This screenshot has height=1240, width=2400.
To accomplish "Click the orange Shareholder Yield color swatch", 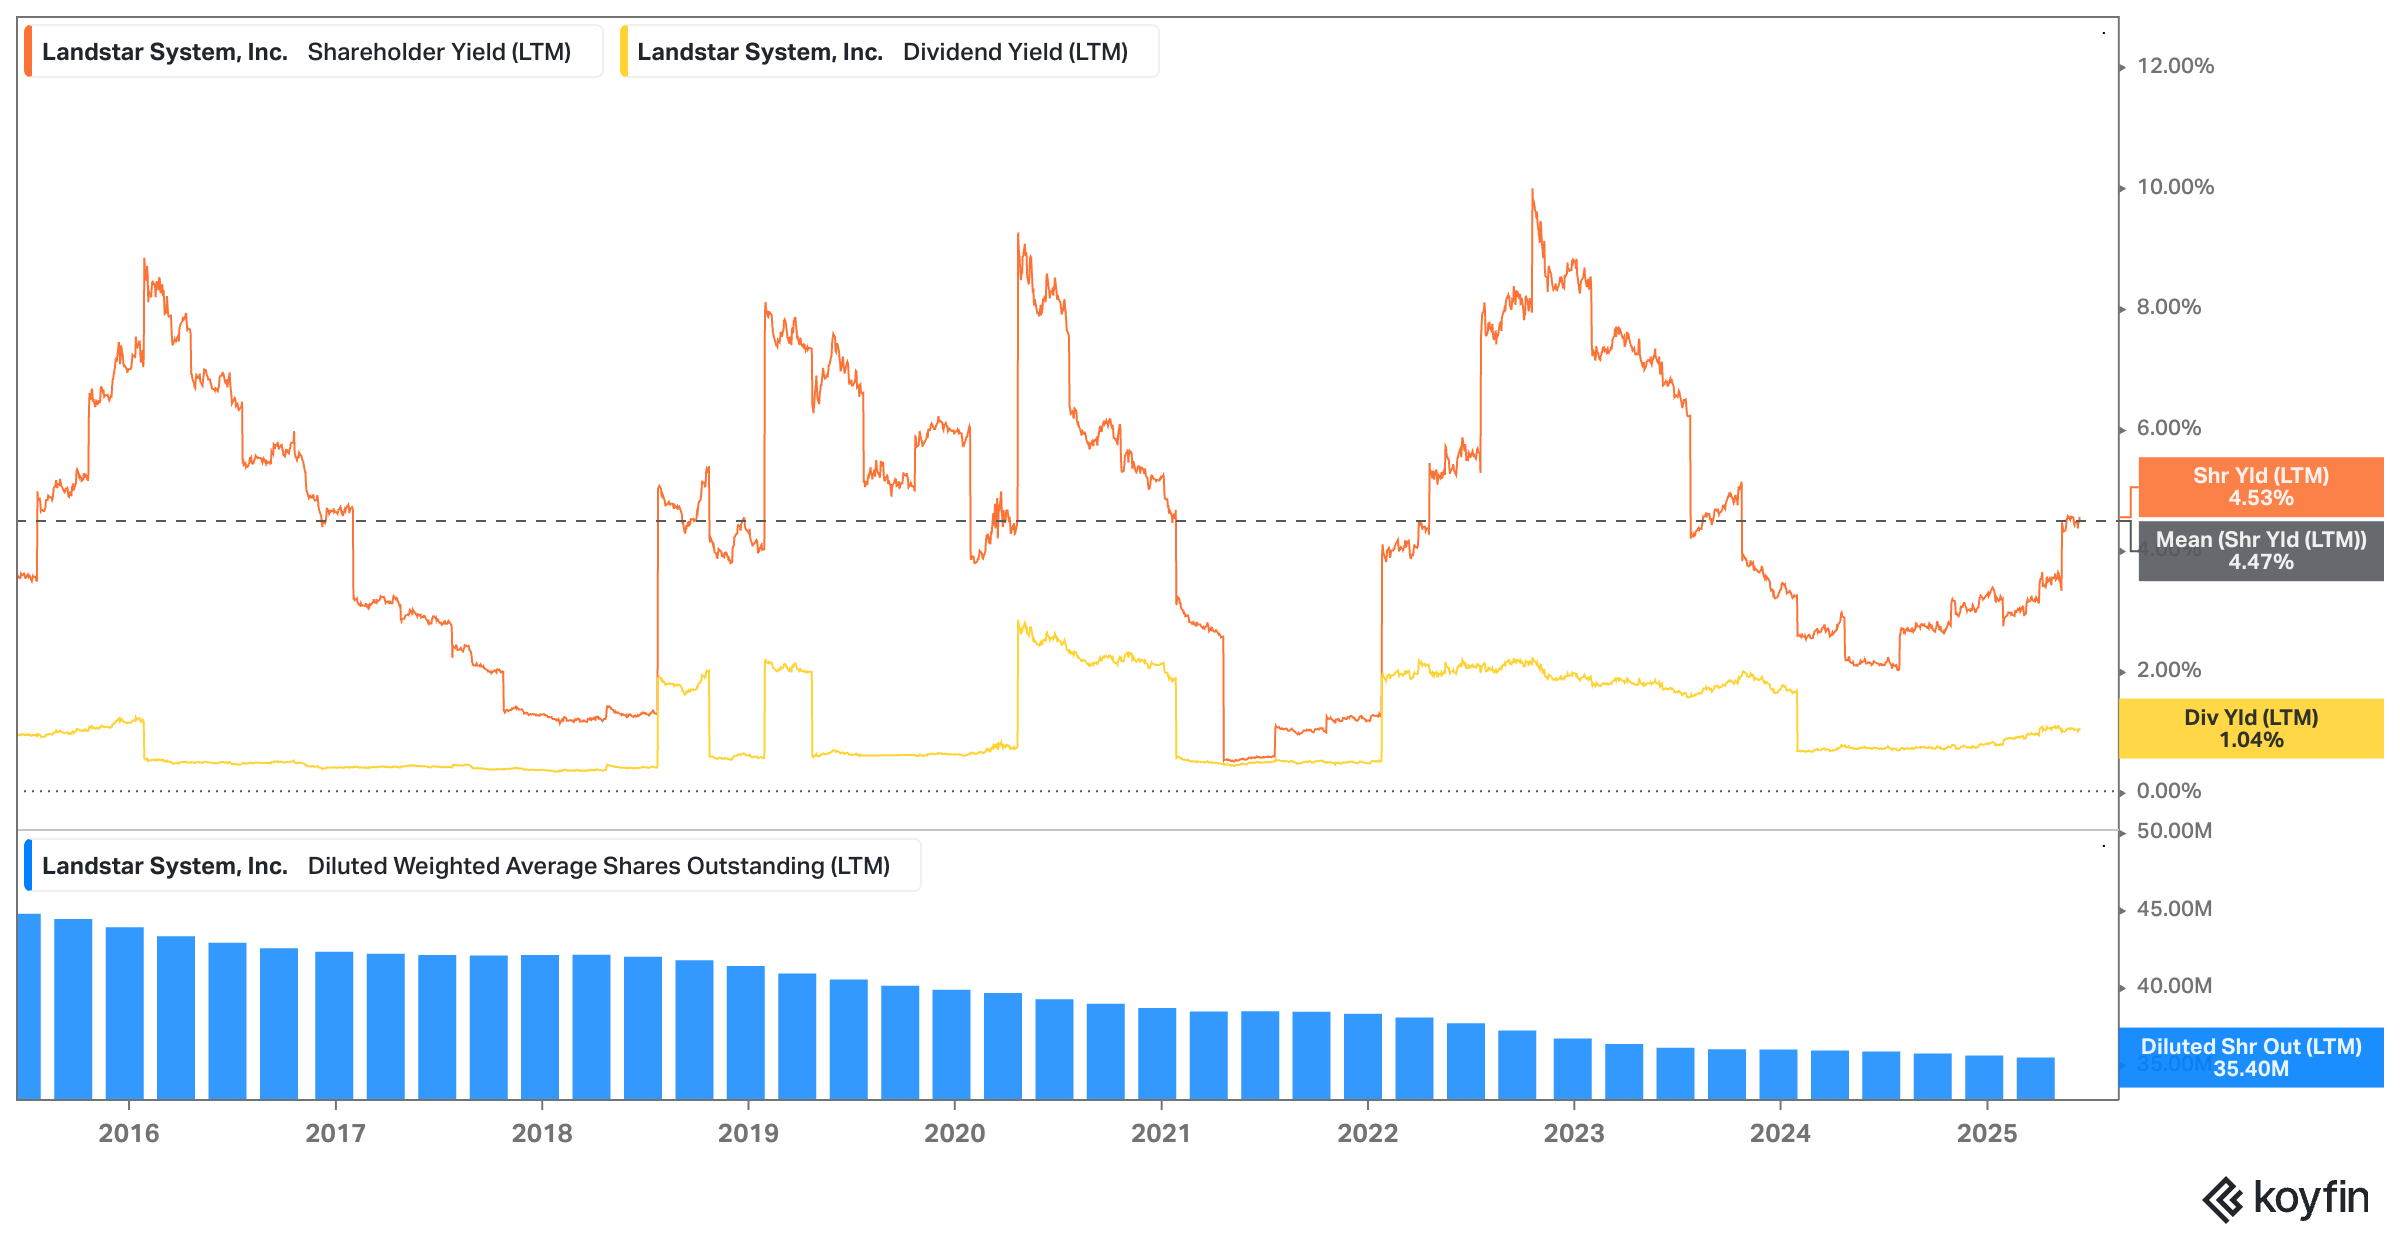I will tap(28, 52).
